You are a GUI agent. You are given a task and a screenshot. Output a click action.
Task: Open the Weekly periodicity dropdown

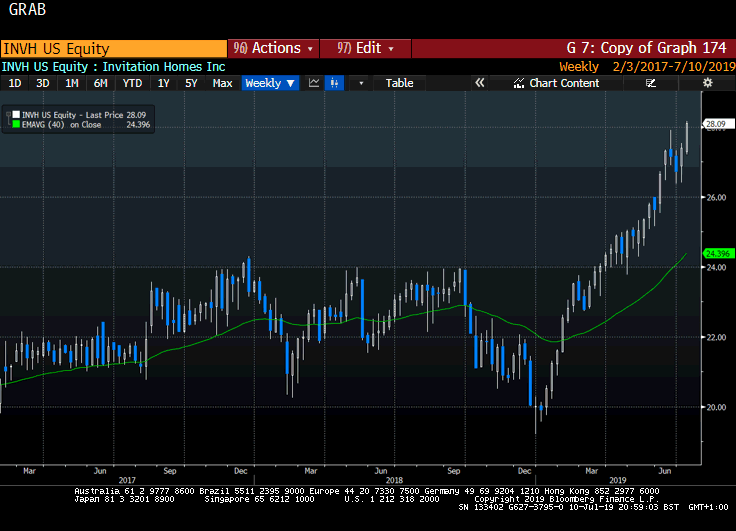[270, 83]
